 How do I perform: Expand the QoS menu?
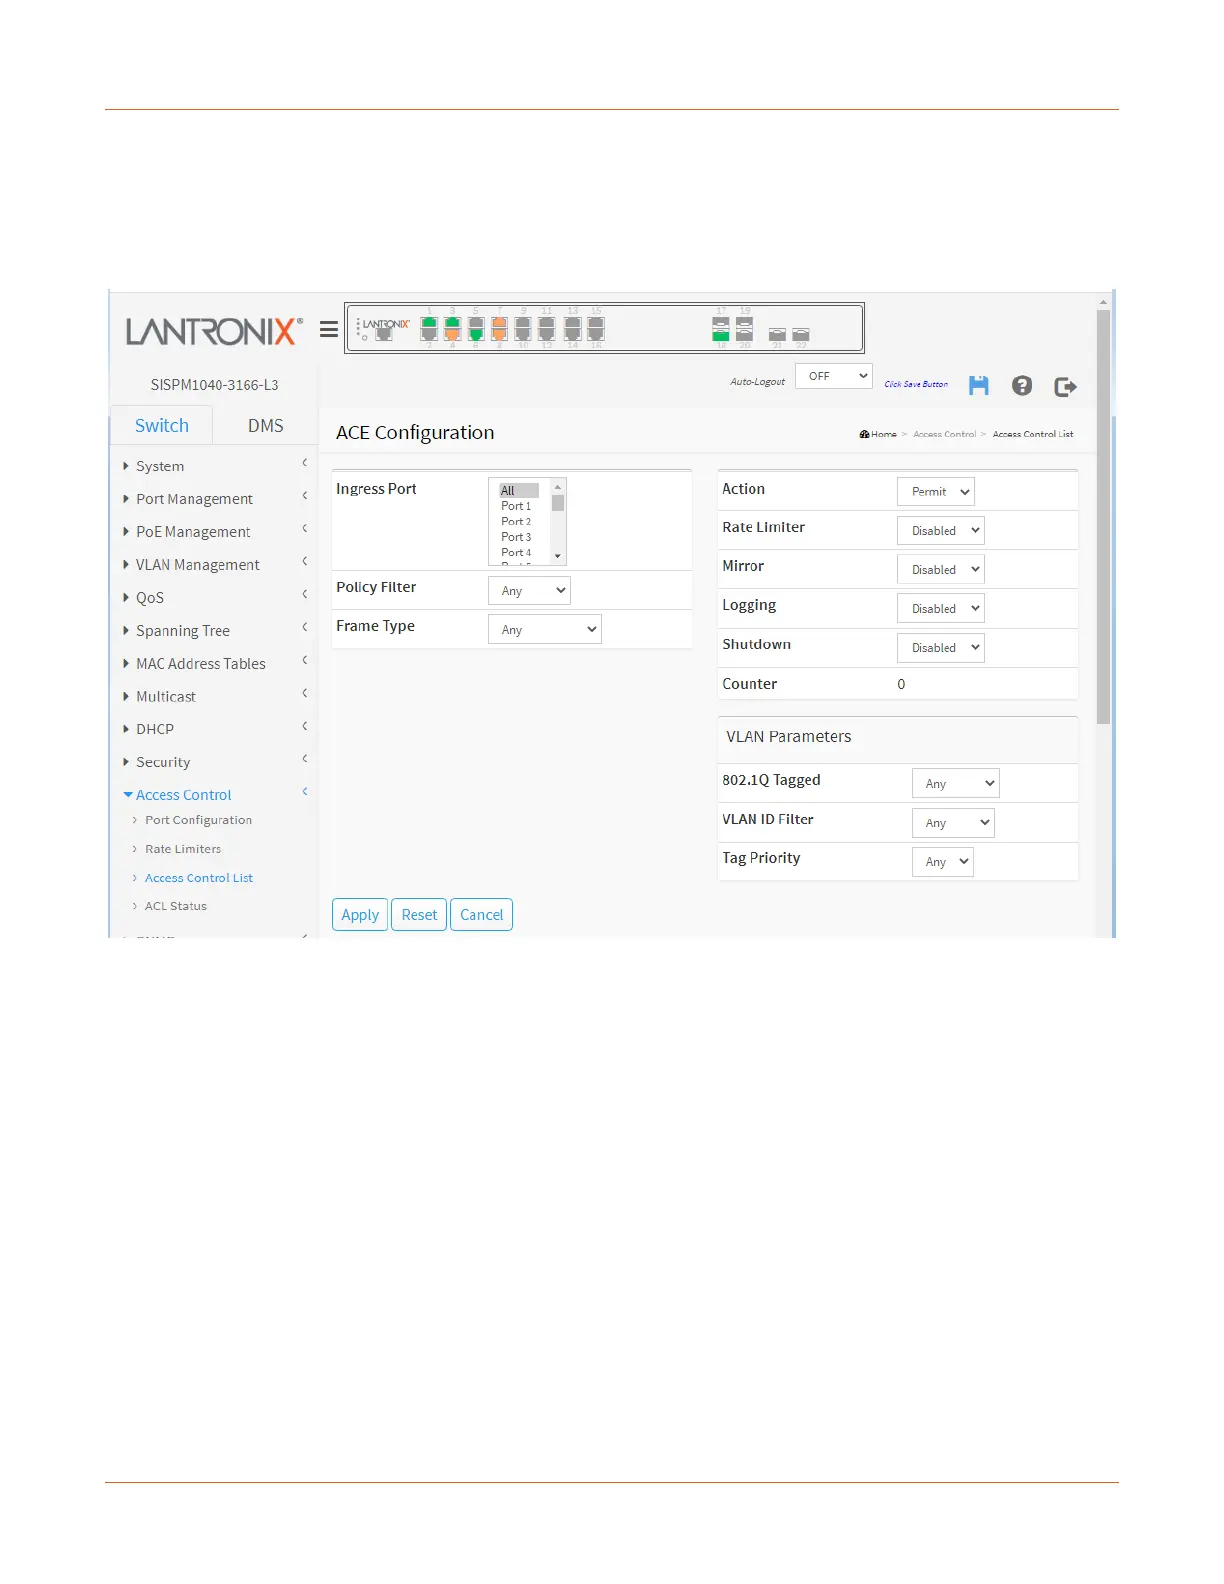coord(214,598)
